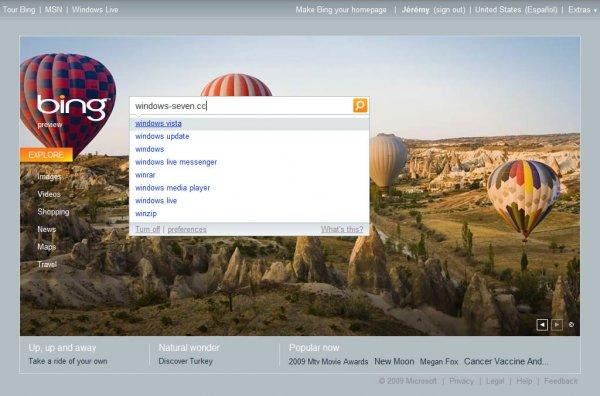The image size is (600, 396).
Task: Open "Cancer Vaccine And..." trending link
Action: tap(506, 362)
